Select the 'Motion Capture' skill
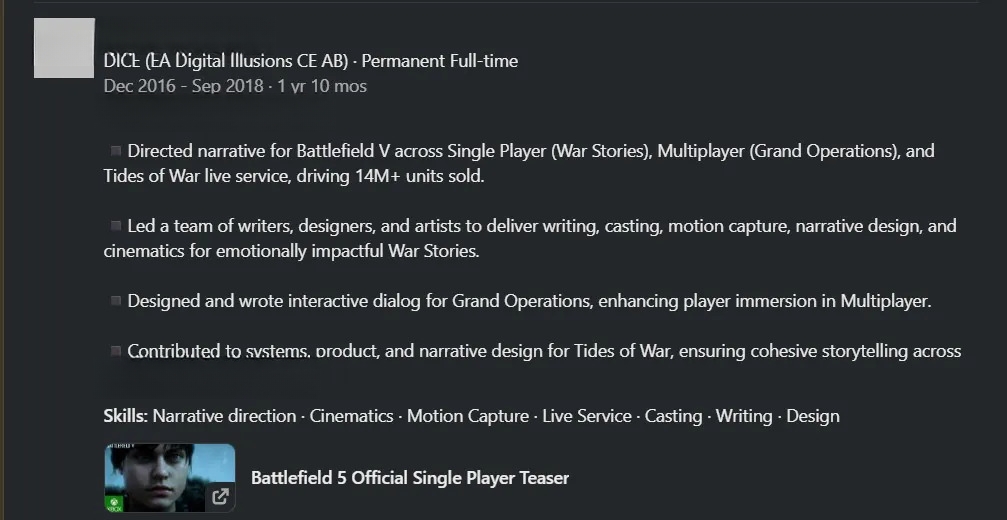This screenshot has width=1007, height=520. 468,416
